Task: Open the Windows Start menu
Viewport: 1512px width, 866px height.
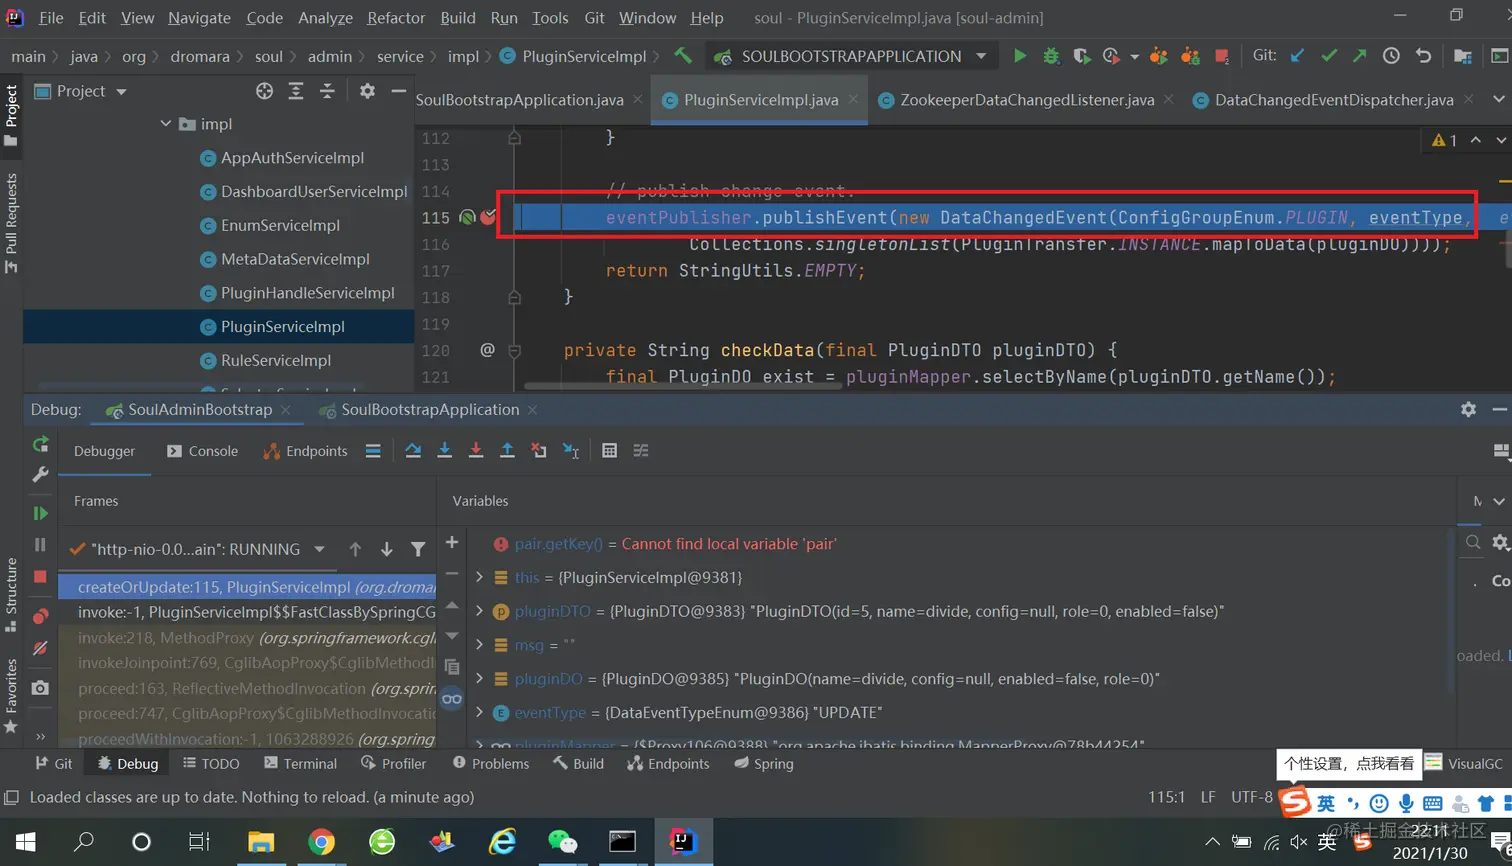Action: click(25, 842)
